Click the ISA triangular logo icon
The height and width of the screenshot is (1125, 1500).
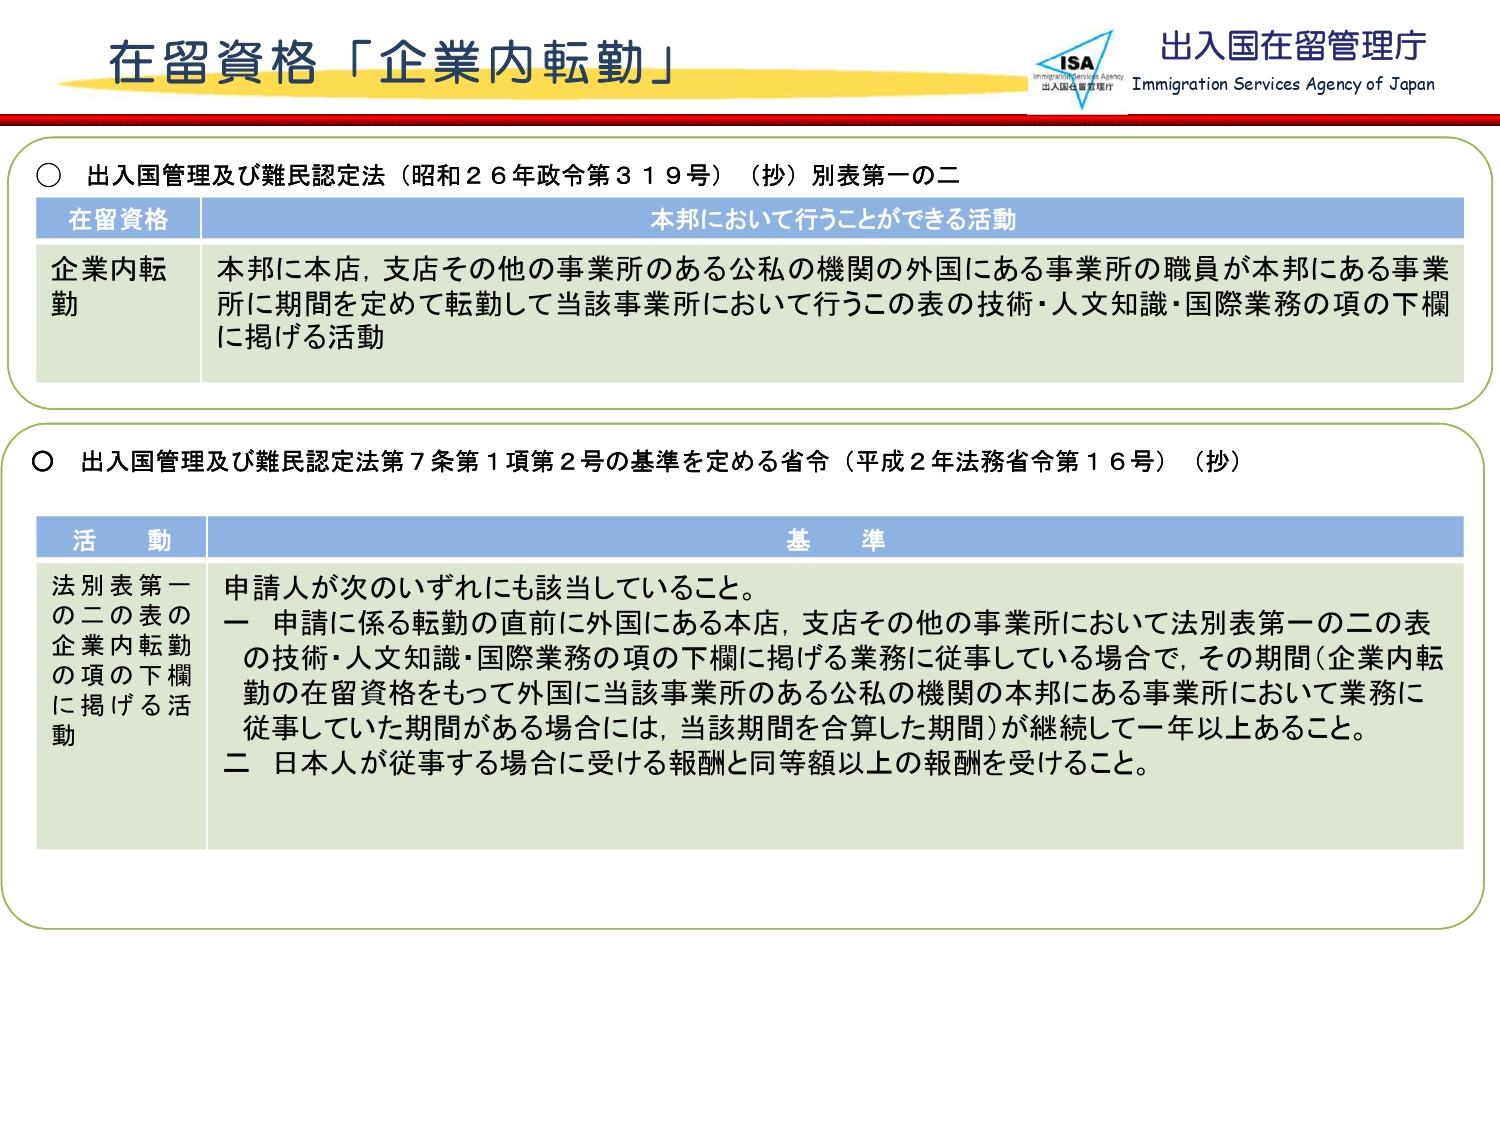pyautogui.click(x=1077, y=69)
